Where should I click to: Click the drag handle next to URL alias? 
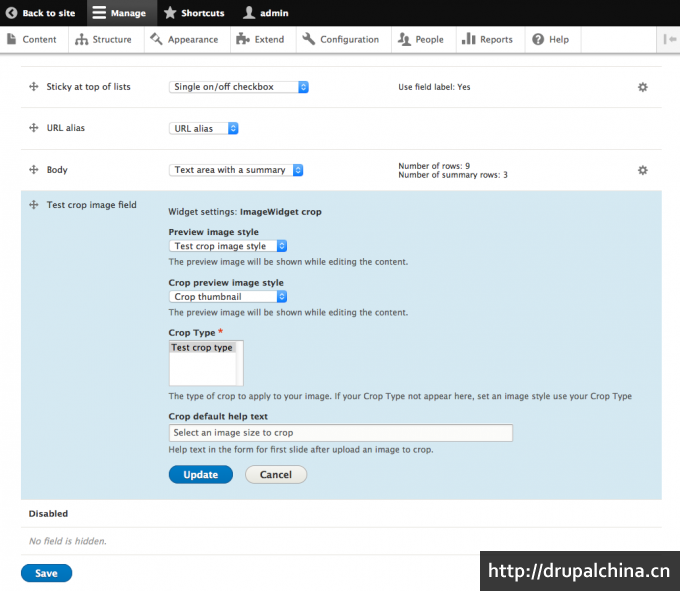click(x=34, y=129)
